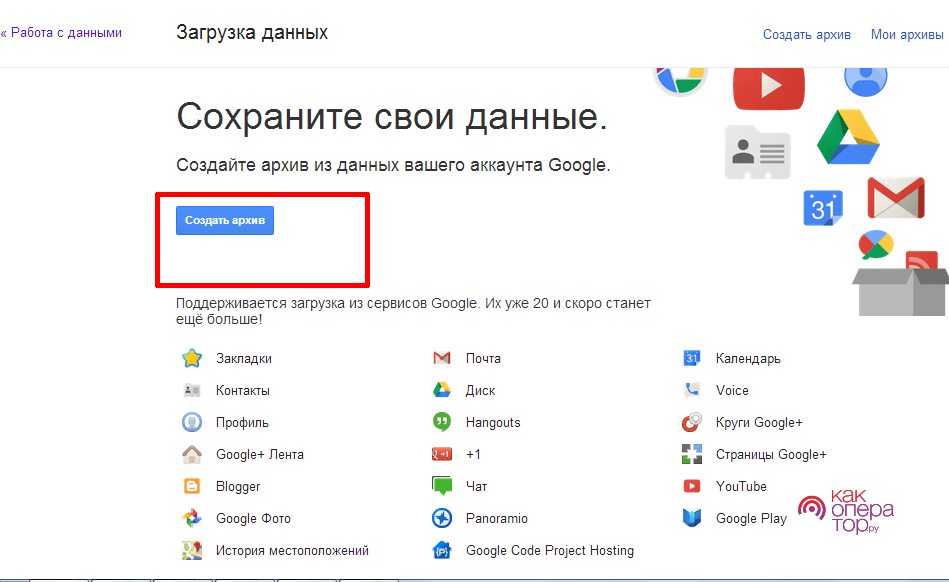This screenshot has height=582, width=949.
Task: Click the Hangouts text label
Action: pos(493,422)
